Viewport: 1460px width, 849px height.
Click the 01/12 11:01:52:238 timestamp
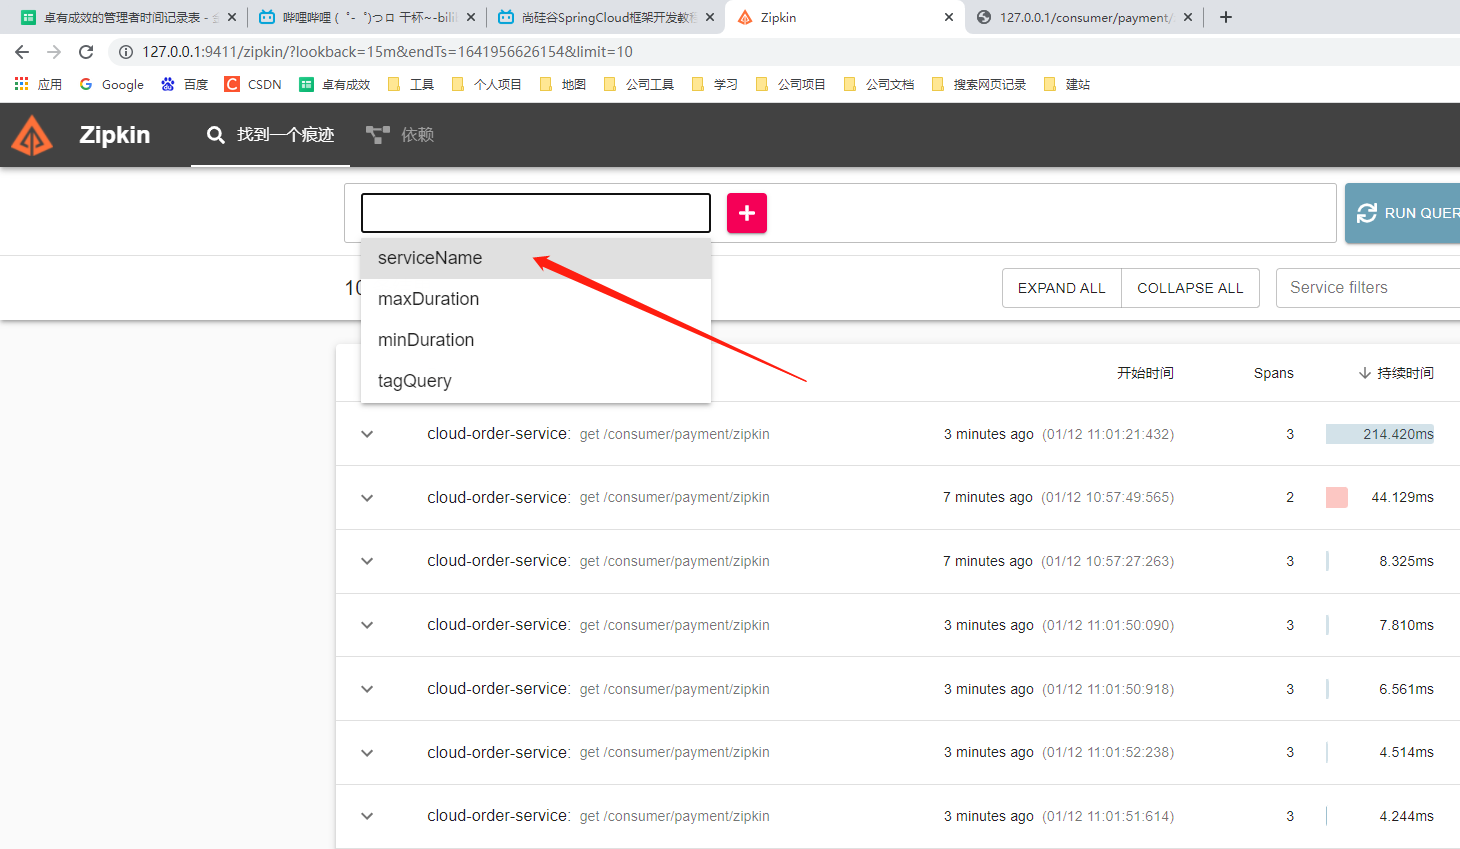click(1108, 752)
